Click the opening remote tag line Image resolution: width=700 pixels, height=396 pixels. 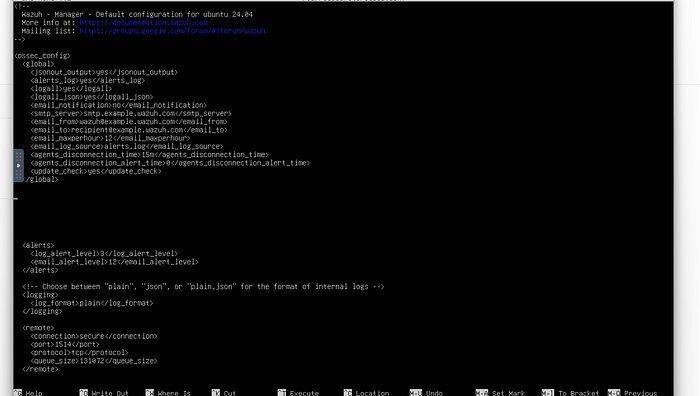click(38, 328)
